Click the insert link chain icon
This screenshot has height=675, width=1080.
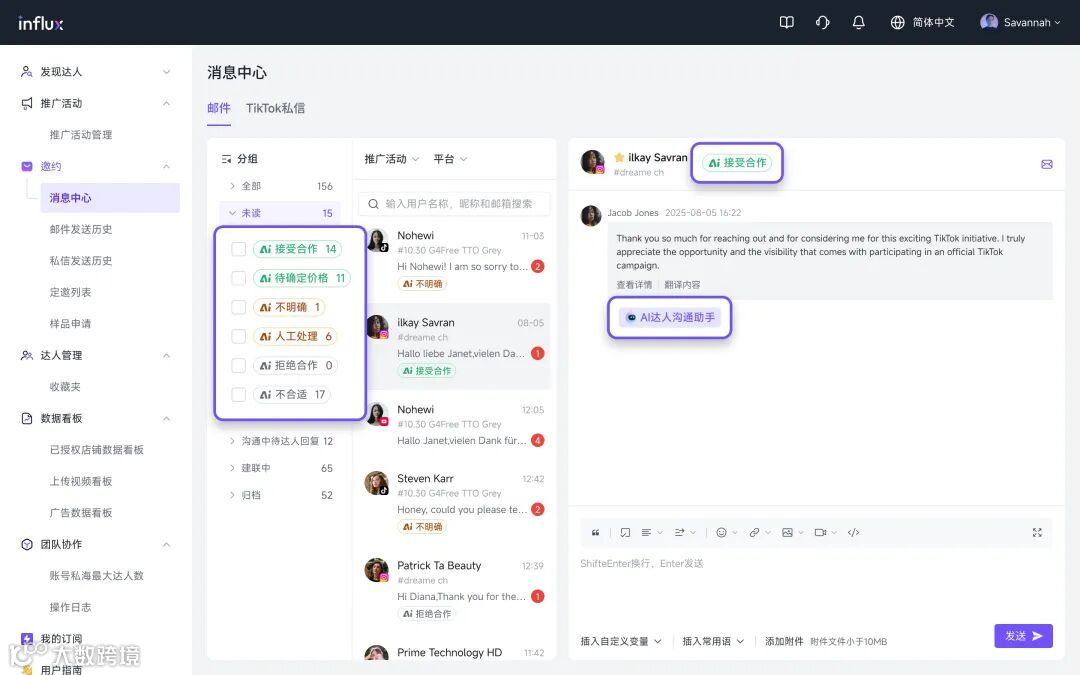pos(754,532)
